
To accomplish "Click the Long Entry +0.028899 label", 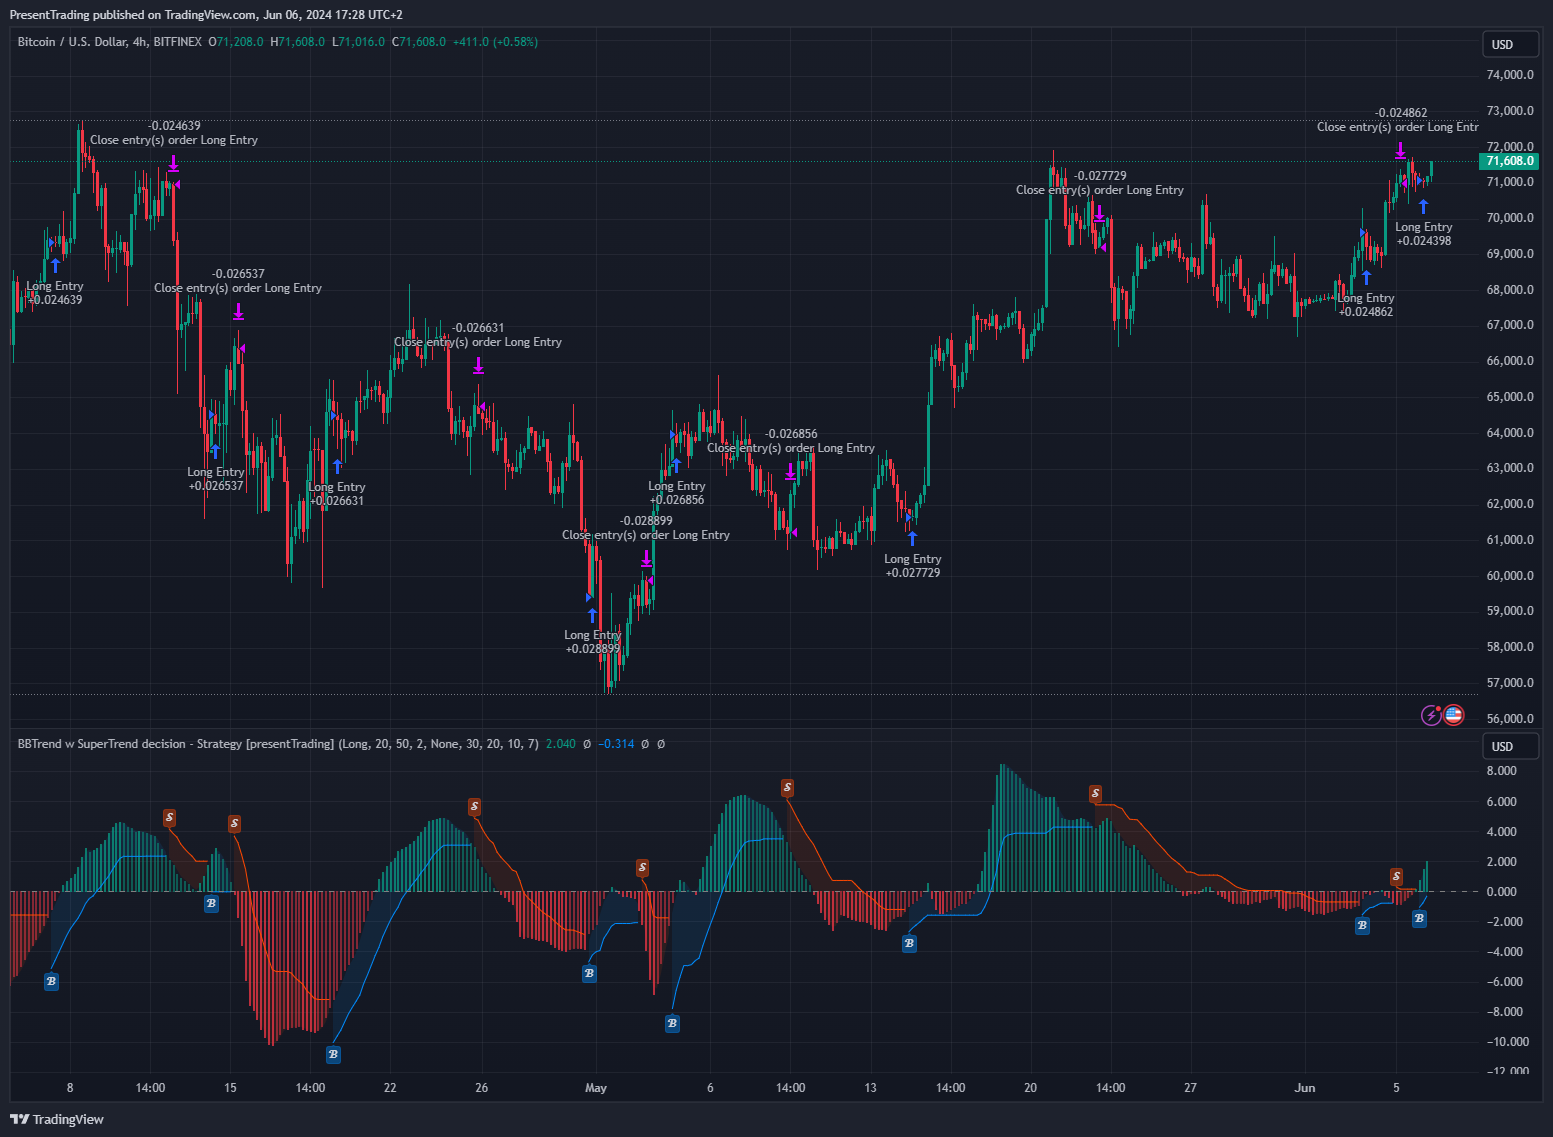I will (593, 642).
